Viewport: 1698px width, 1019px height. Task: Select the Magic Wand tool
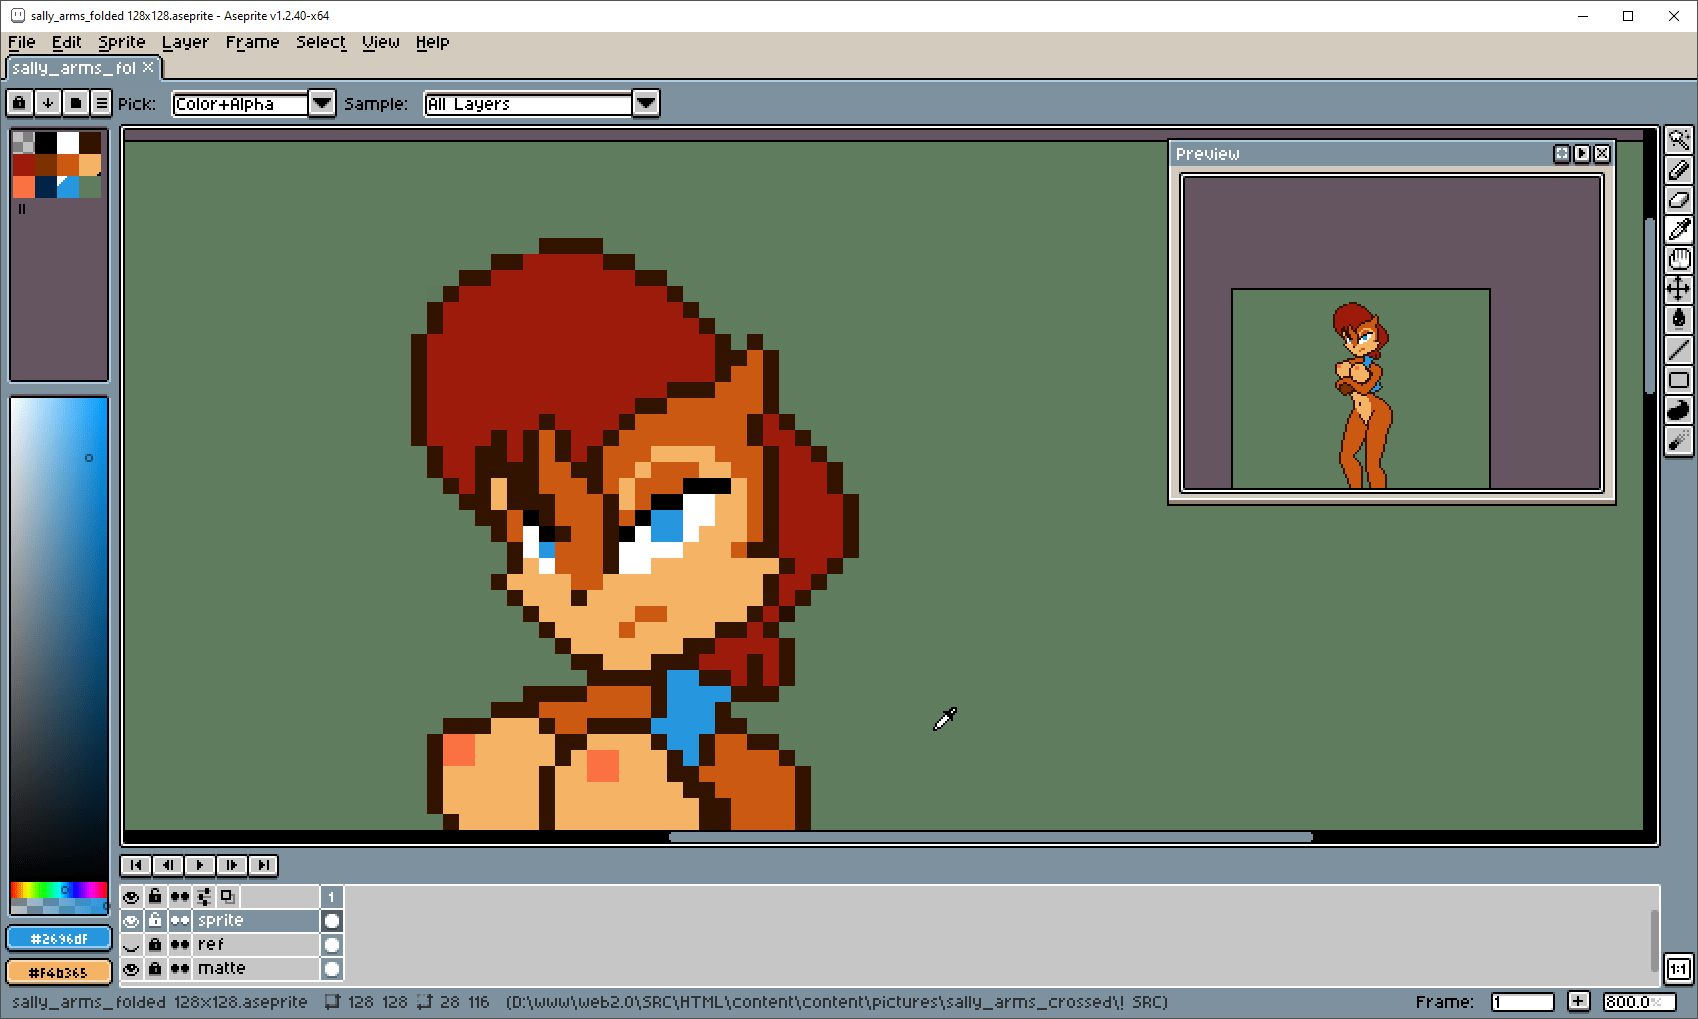(1678, 140)
